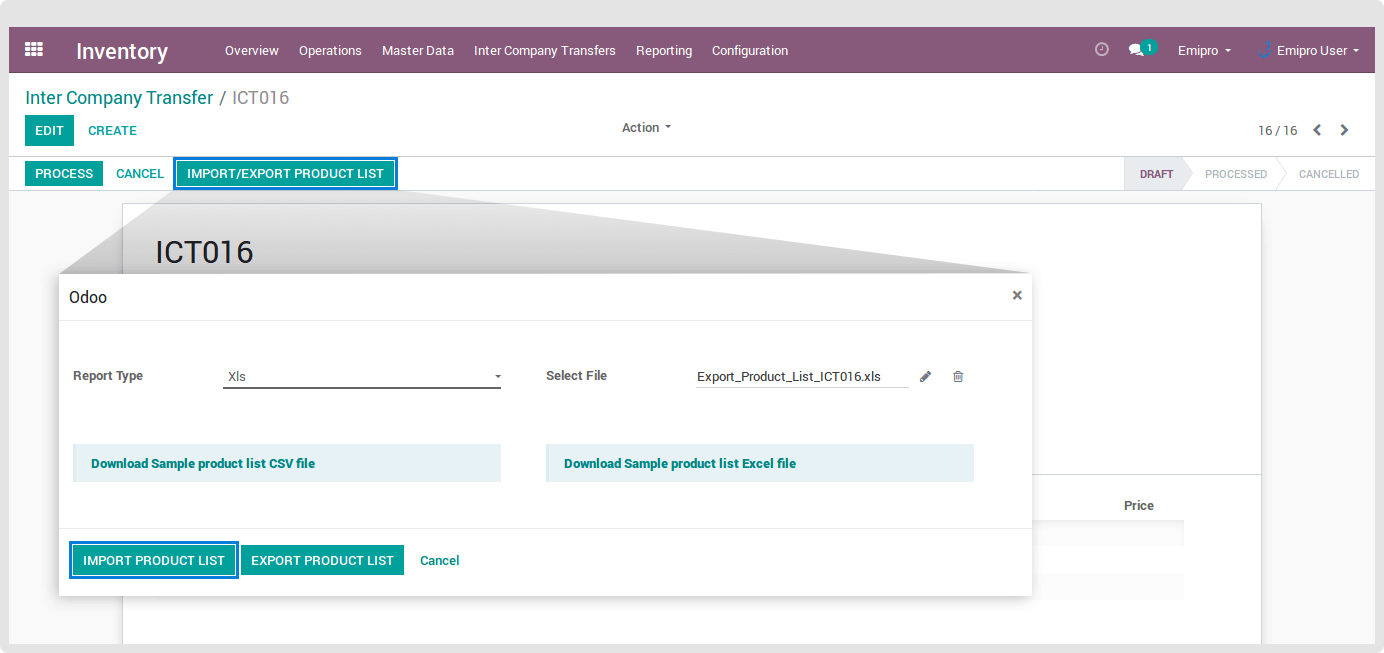Viewport: 1384px width, 653px height.
Task: Click the trash icon to clear file
Action: (x=958, y=377)
